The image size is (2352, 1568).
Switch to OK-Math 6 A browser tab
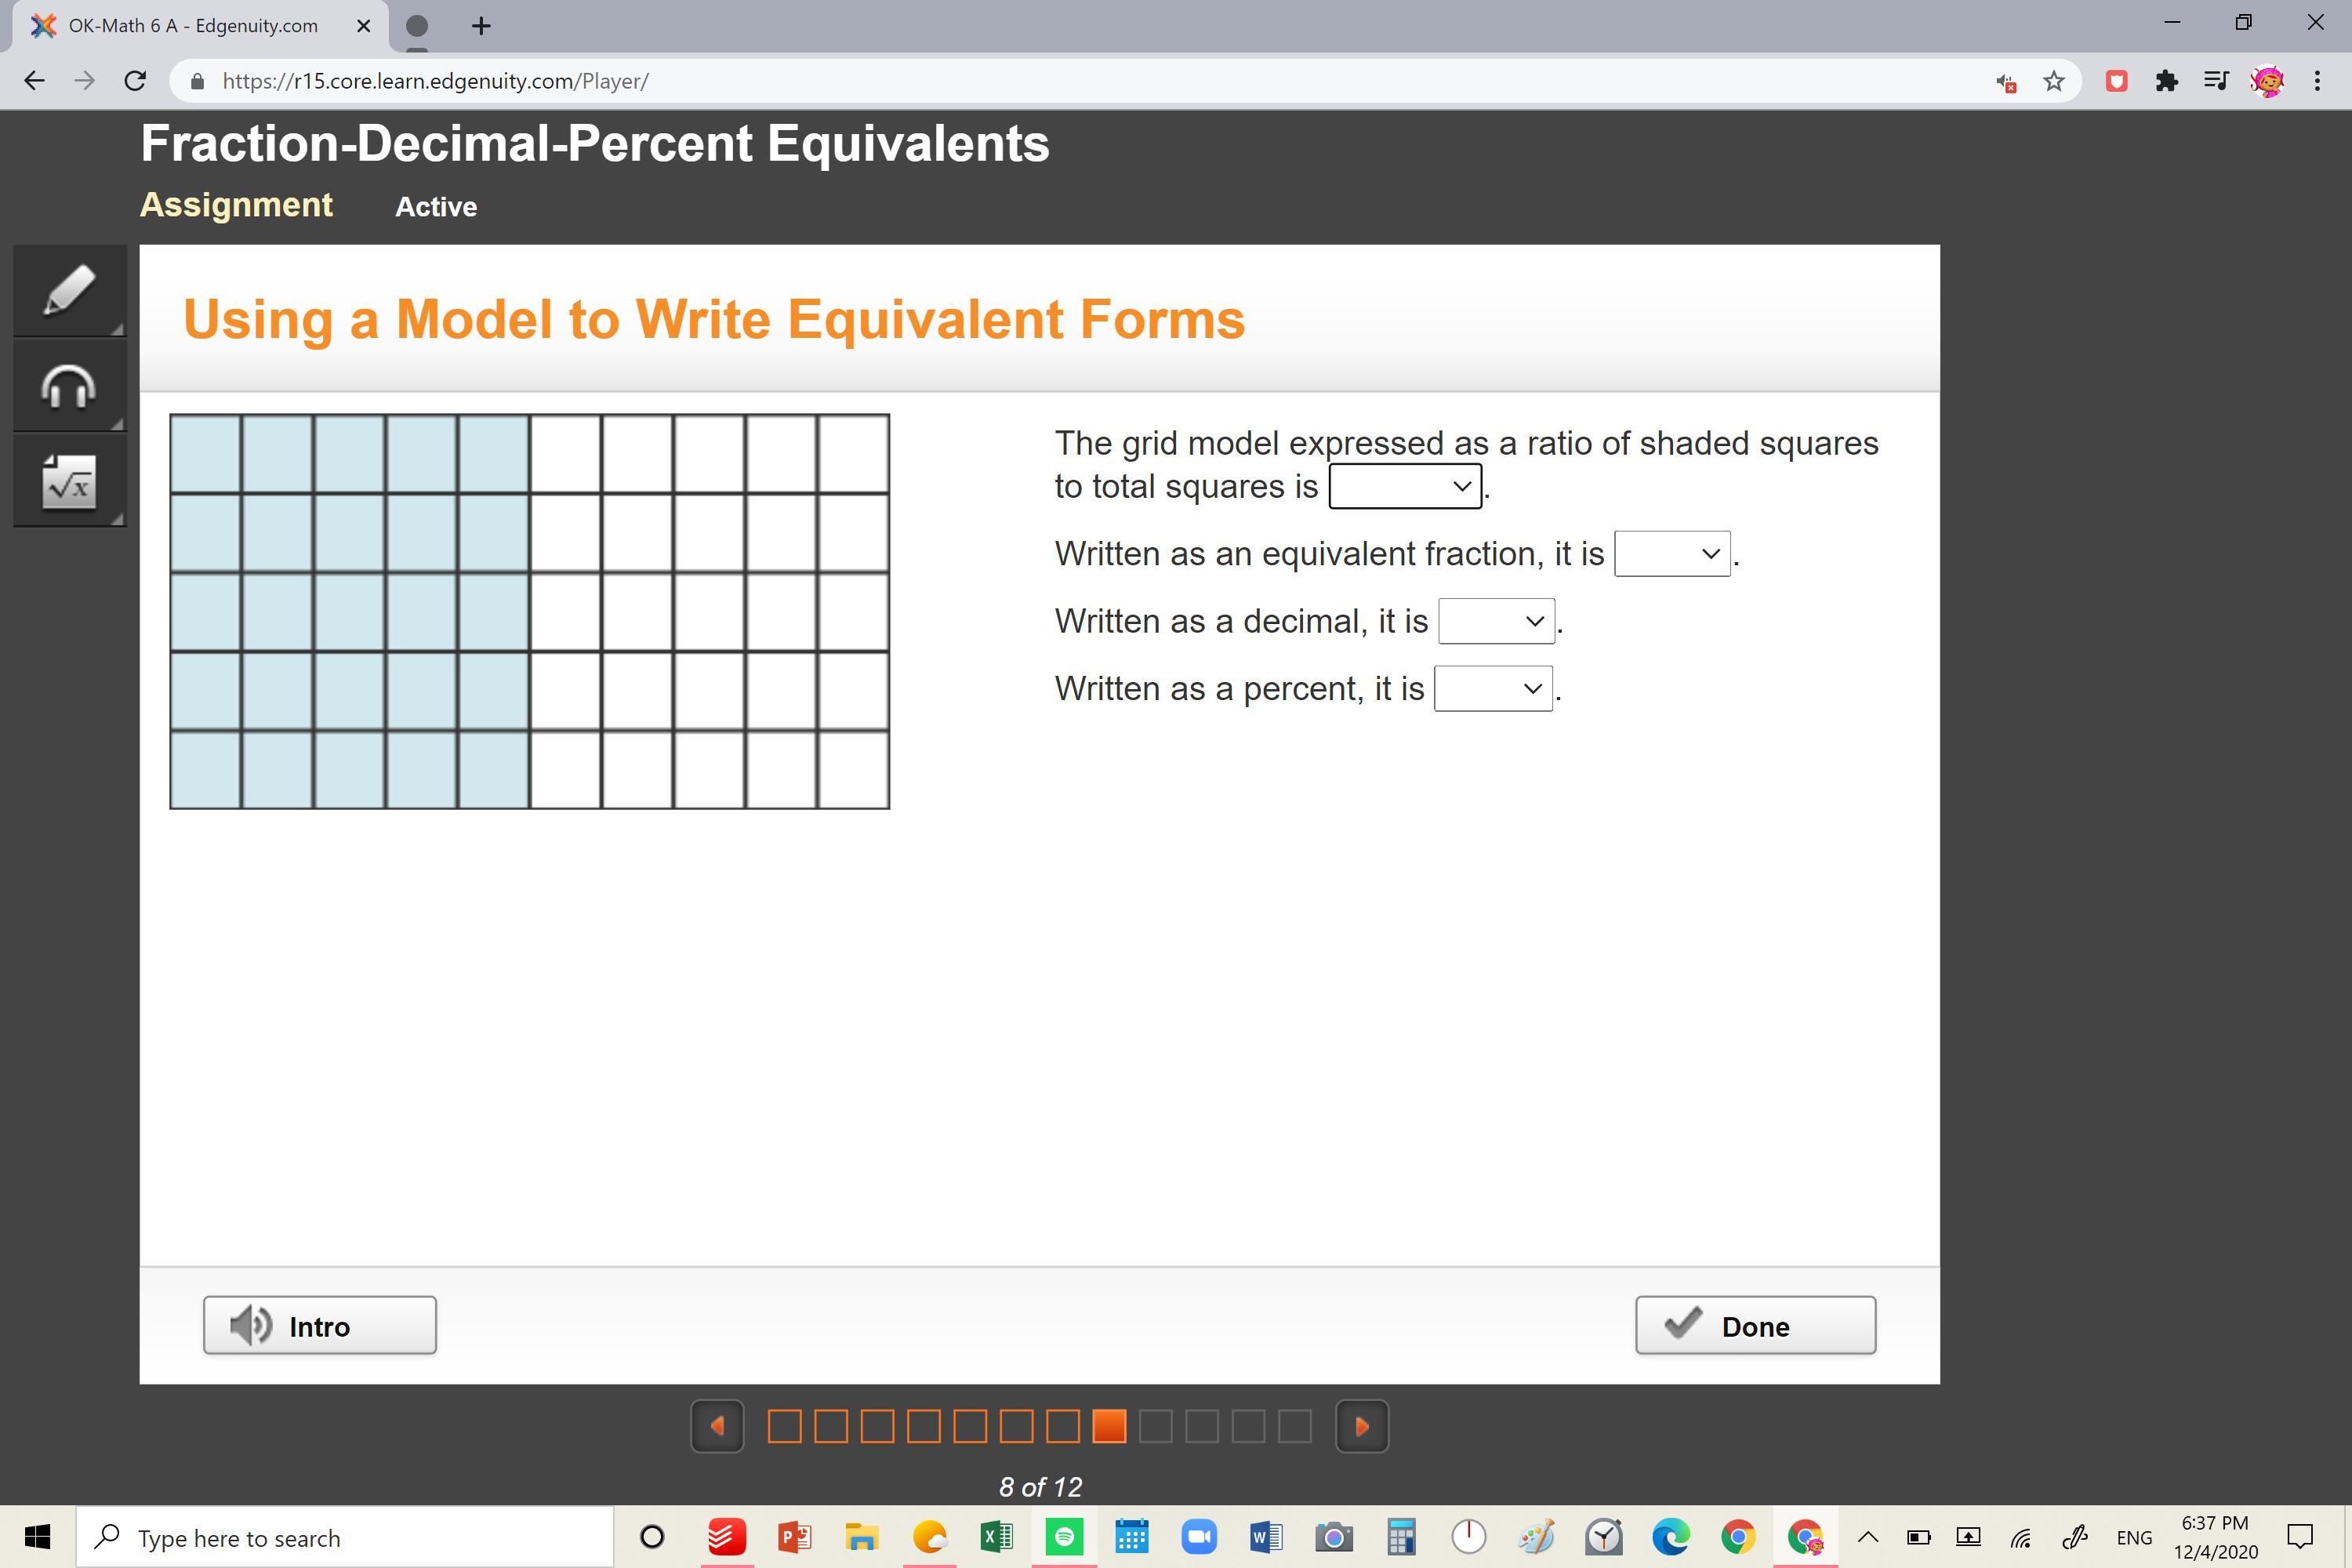click(193, 26)
